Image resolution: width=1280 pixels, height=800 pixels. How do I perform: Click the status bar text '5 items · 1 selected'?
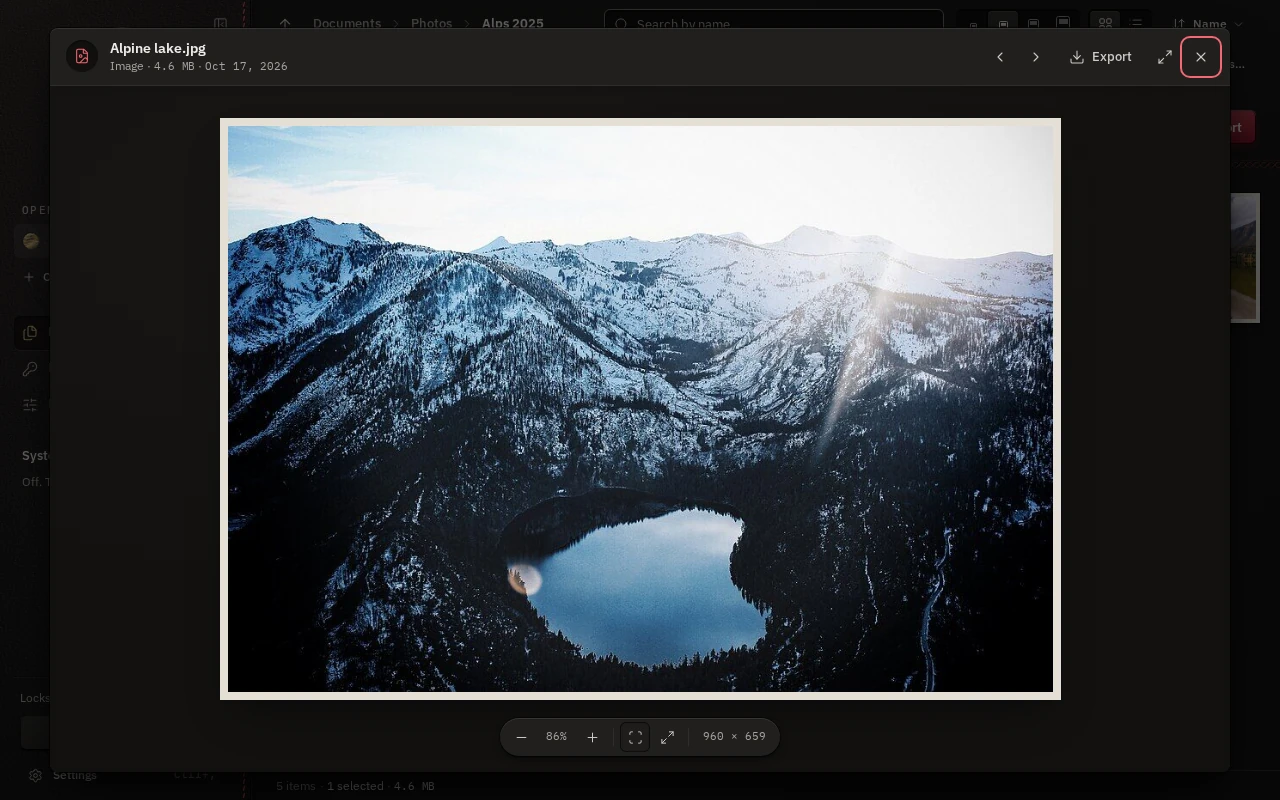coord(330,786)
